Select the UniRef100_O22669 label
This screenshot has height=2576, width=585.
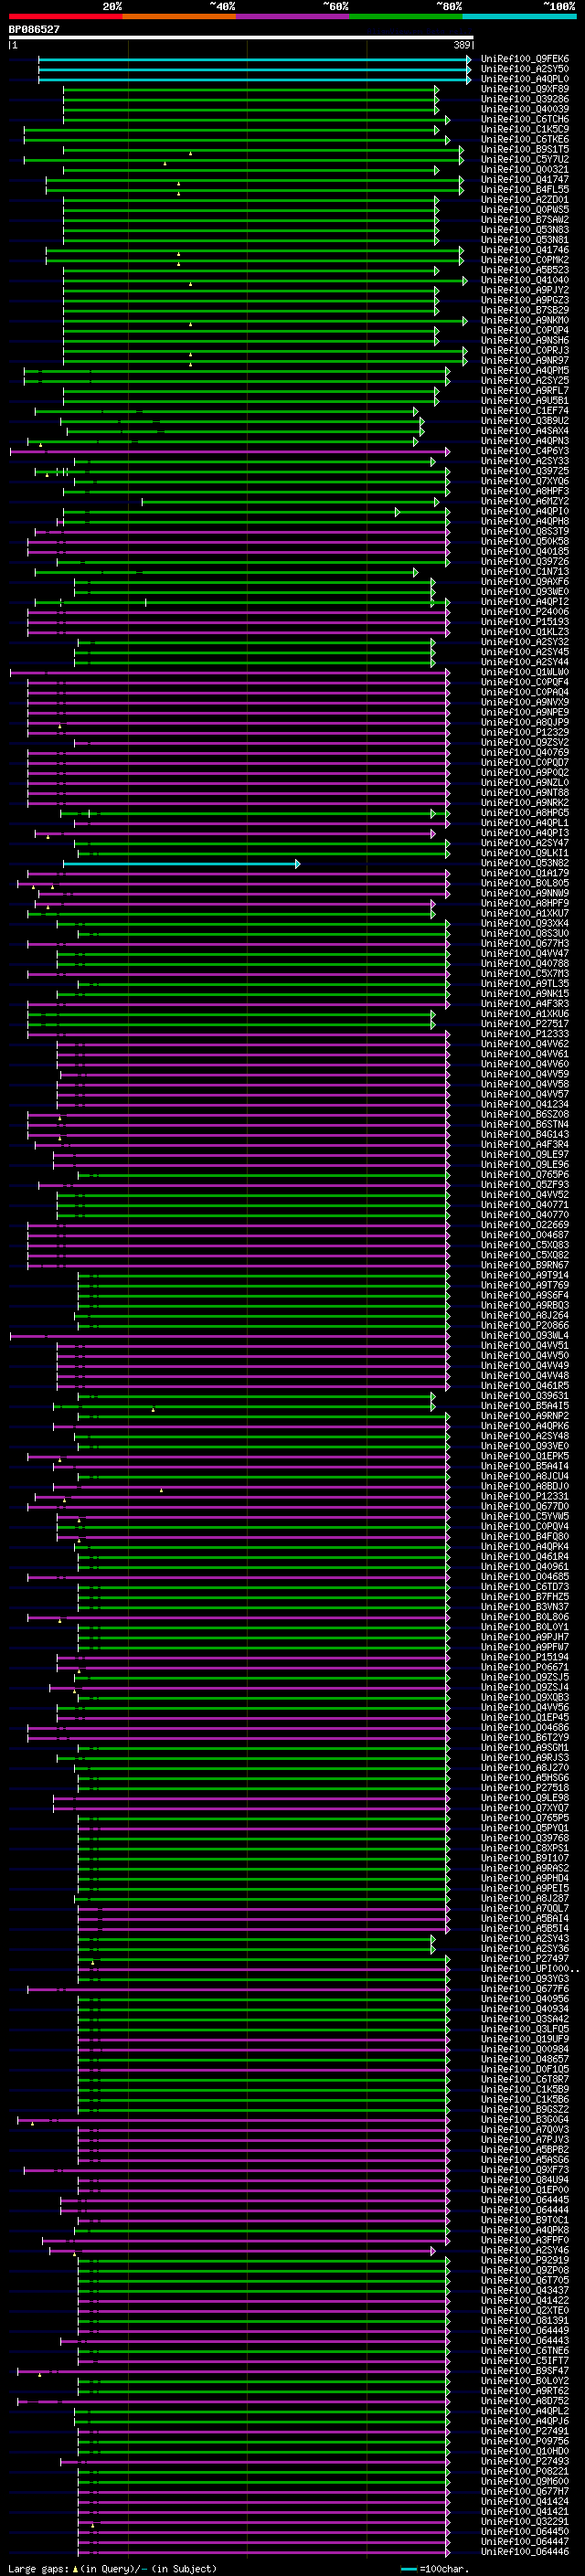click(x=524, y=1226)
